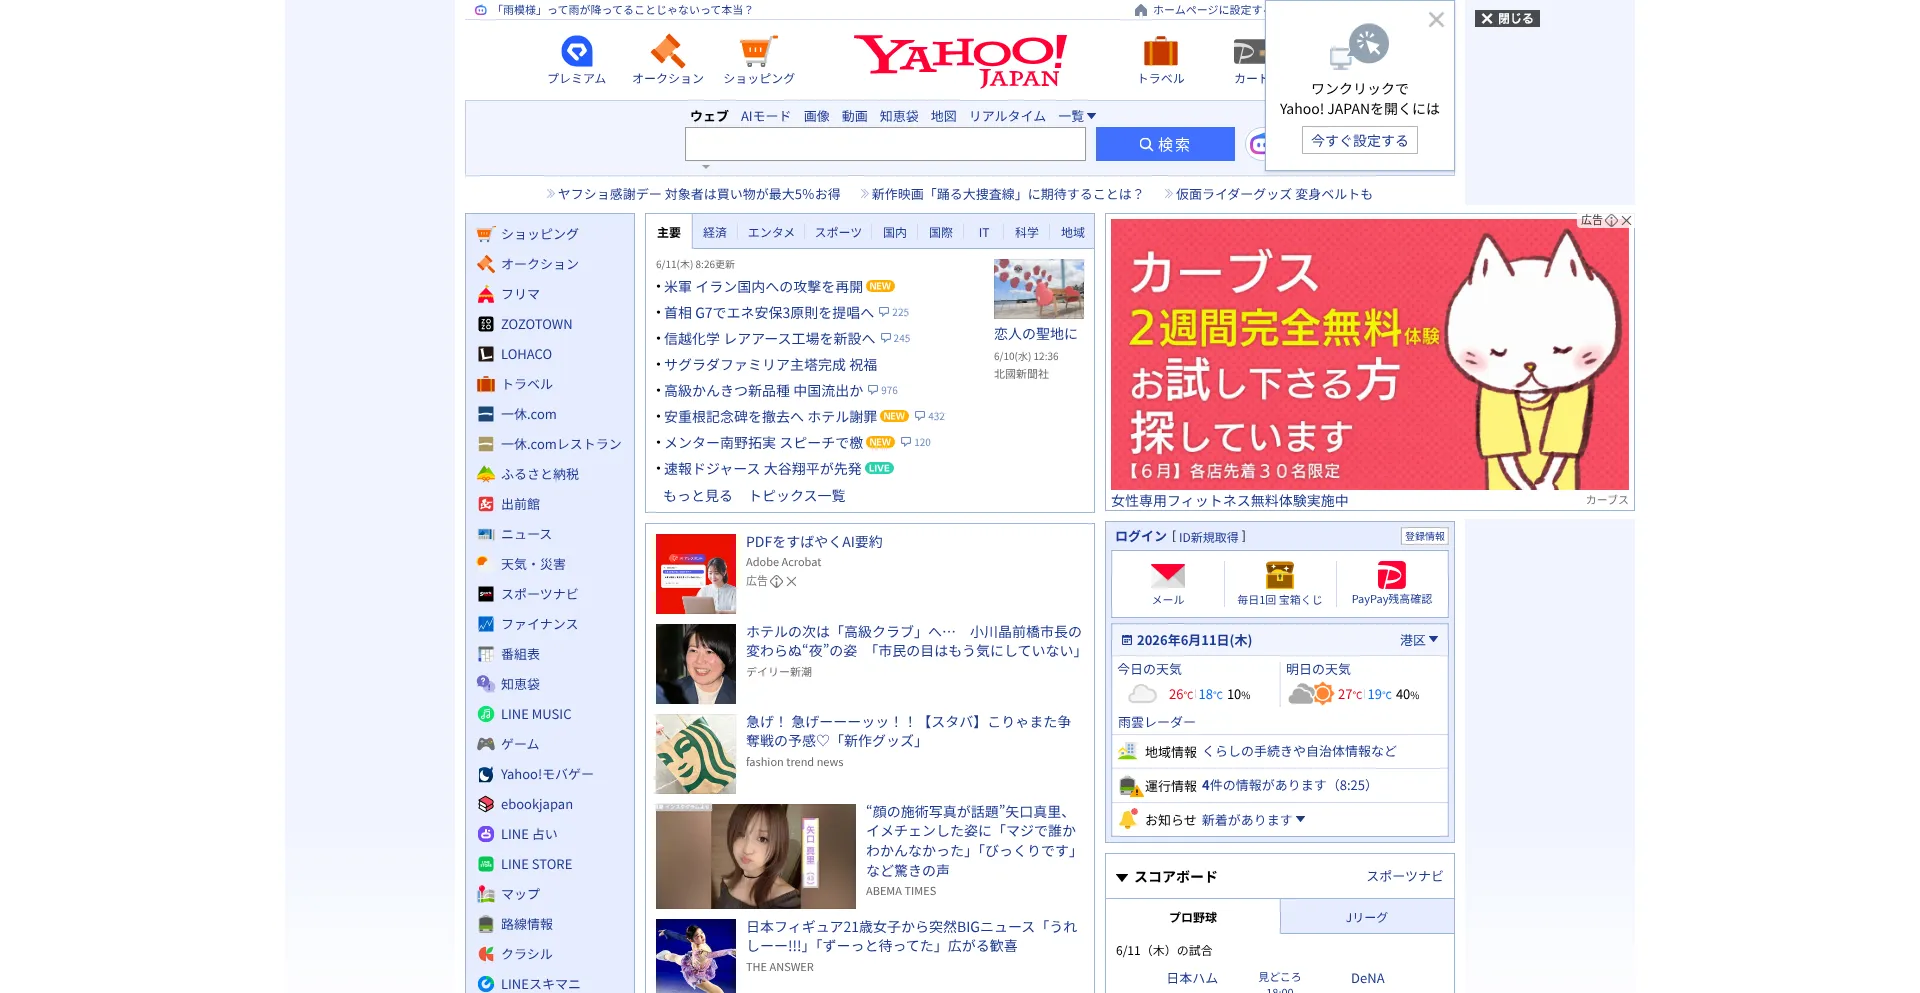Open headline サグラダファミリア主塔完成 祝福

pos(770,365)
